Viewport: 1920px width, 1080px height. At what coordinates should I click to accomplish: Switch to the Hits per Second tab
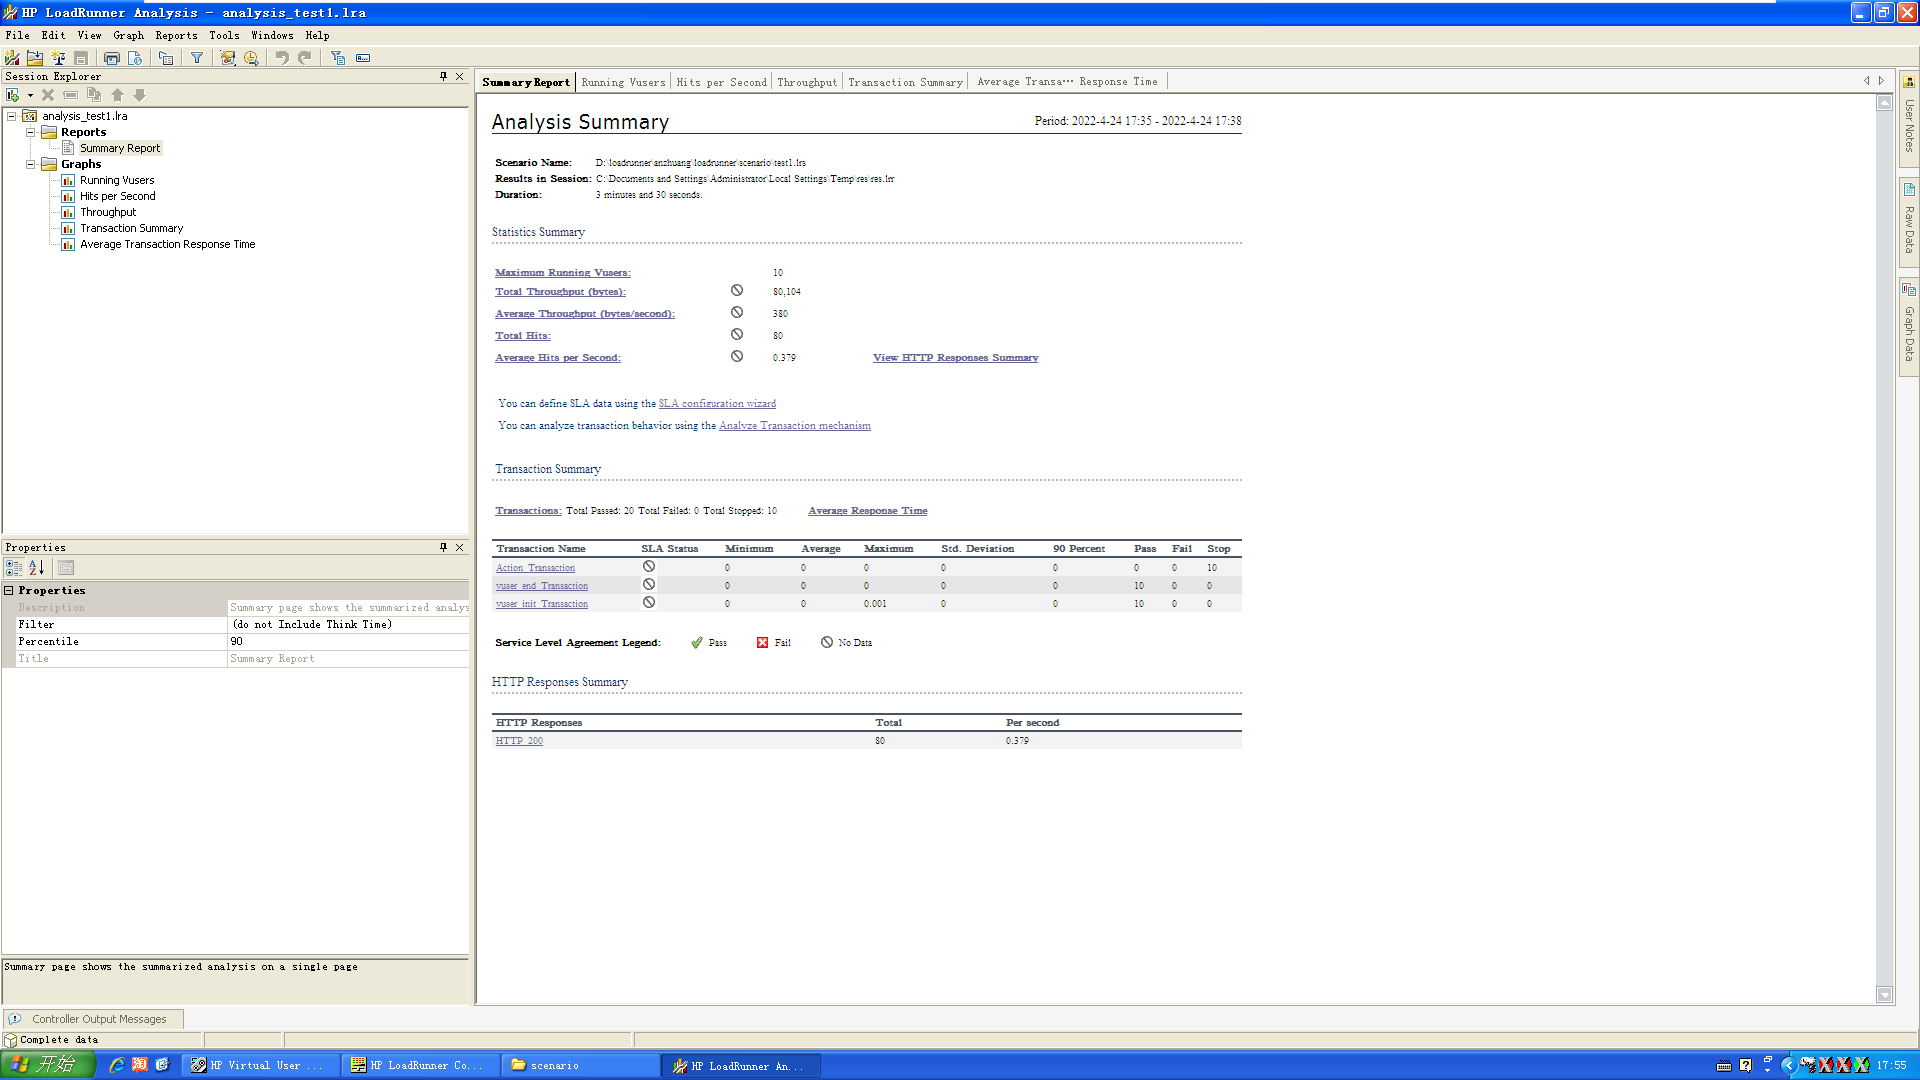(721, 82)
